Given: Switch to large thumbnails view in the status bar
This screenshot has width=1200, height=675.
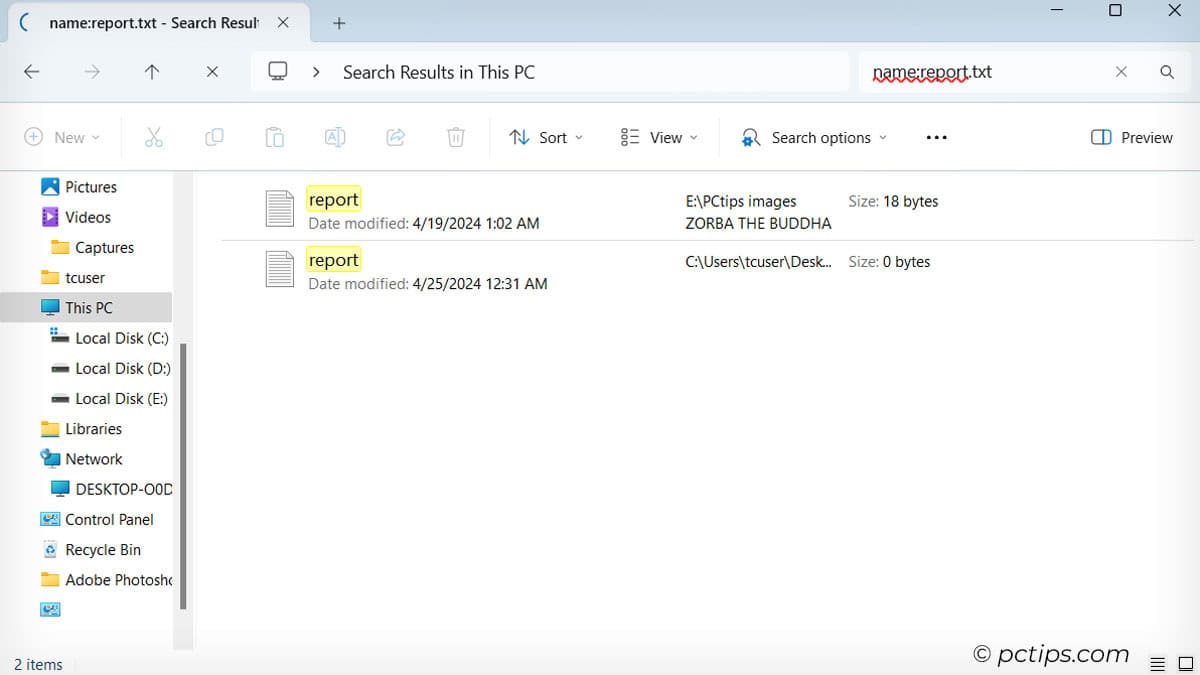Looking at the screenshot, I should point(1186,663).
